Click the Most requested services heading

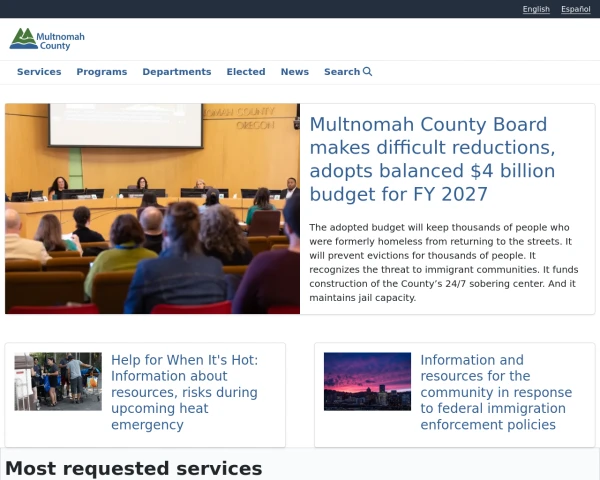click(x=134, y=469)
